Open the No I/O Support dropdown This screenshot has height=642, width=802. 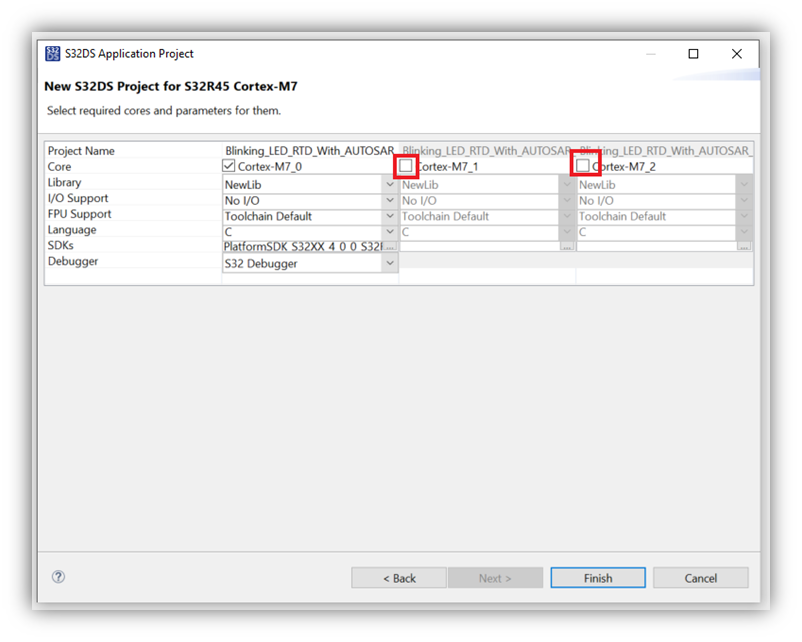coord(390,200)
